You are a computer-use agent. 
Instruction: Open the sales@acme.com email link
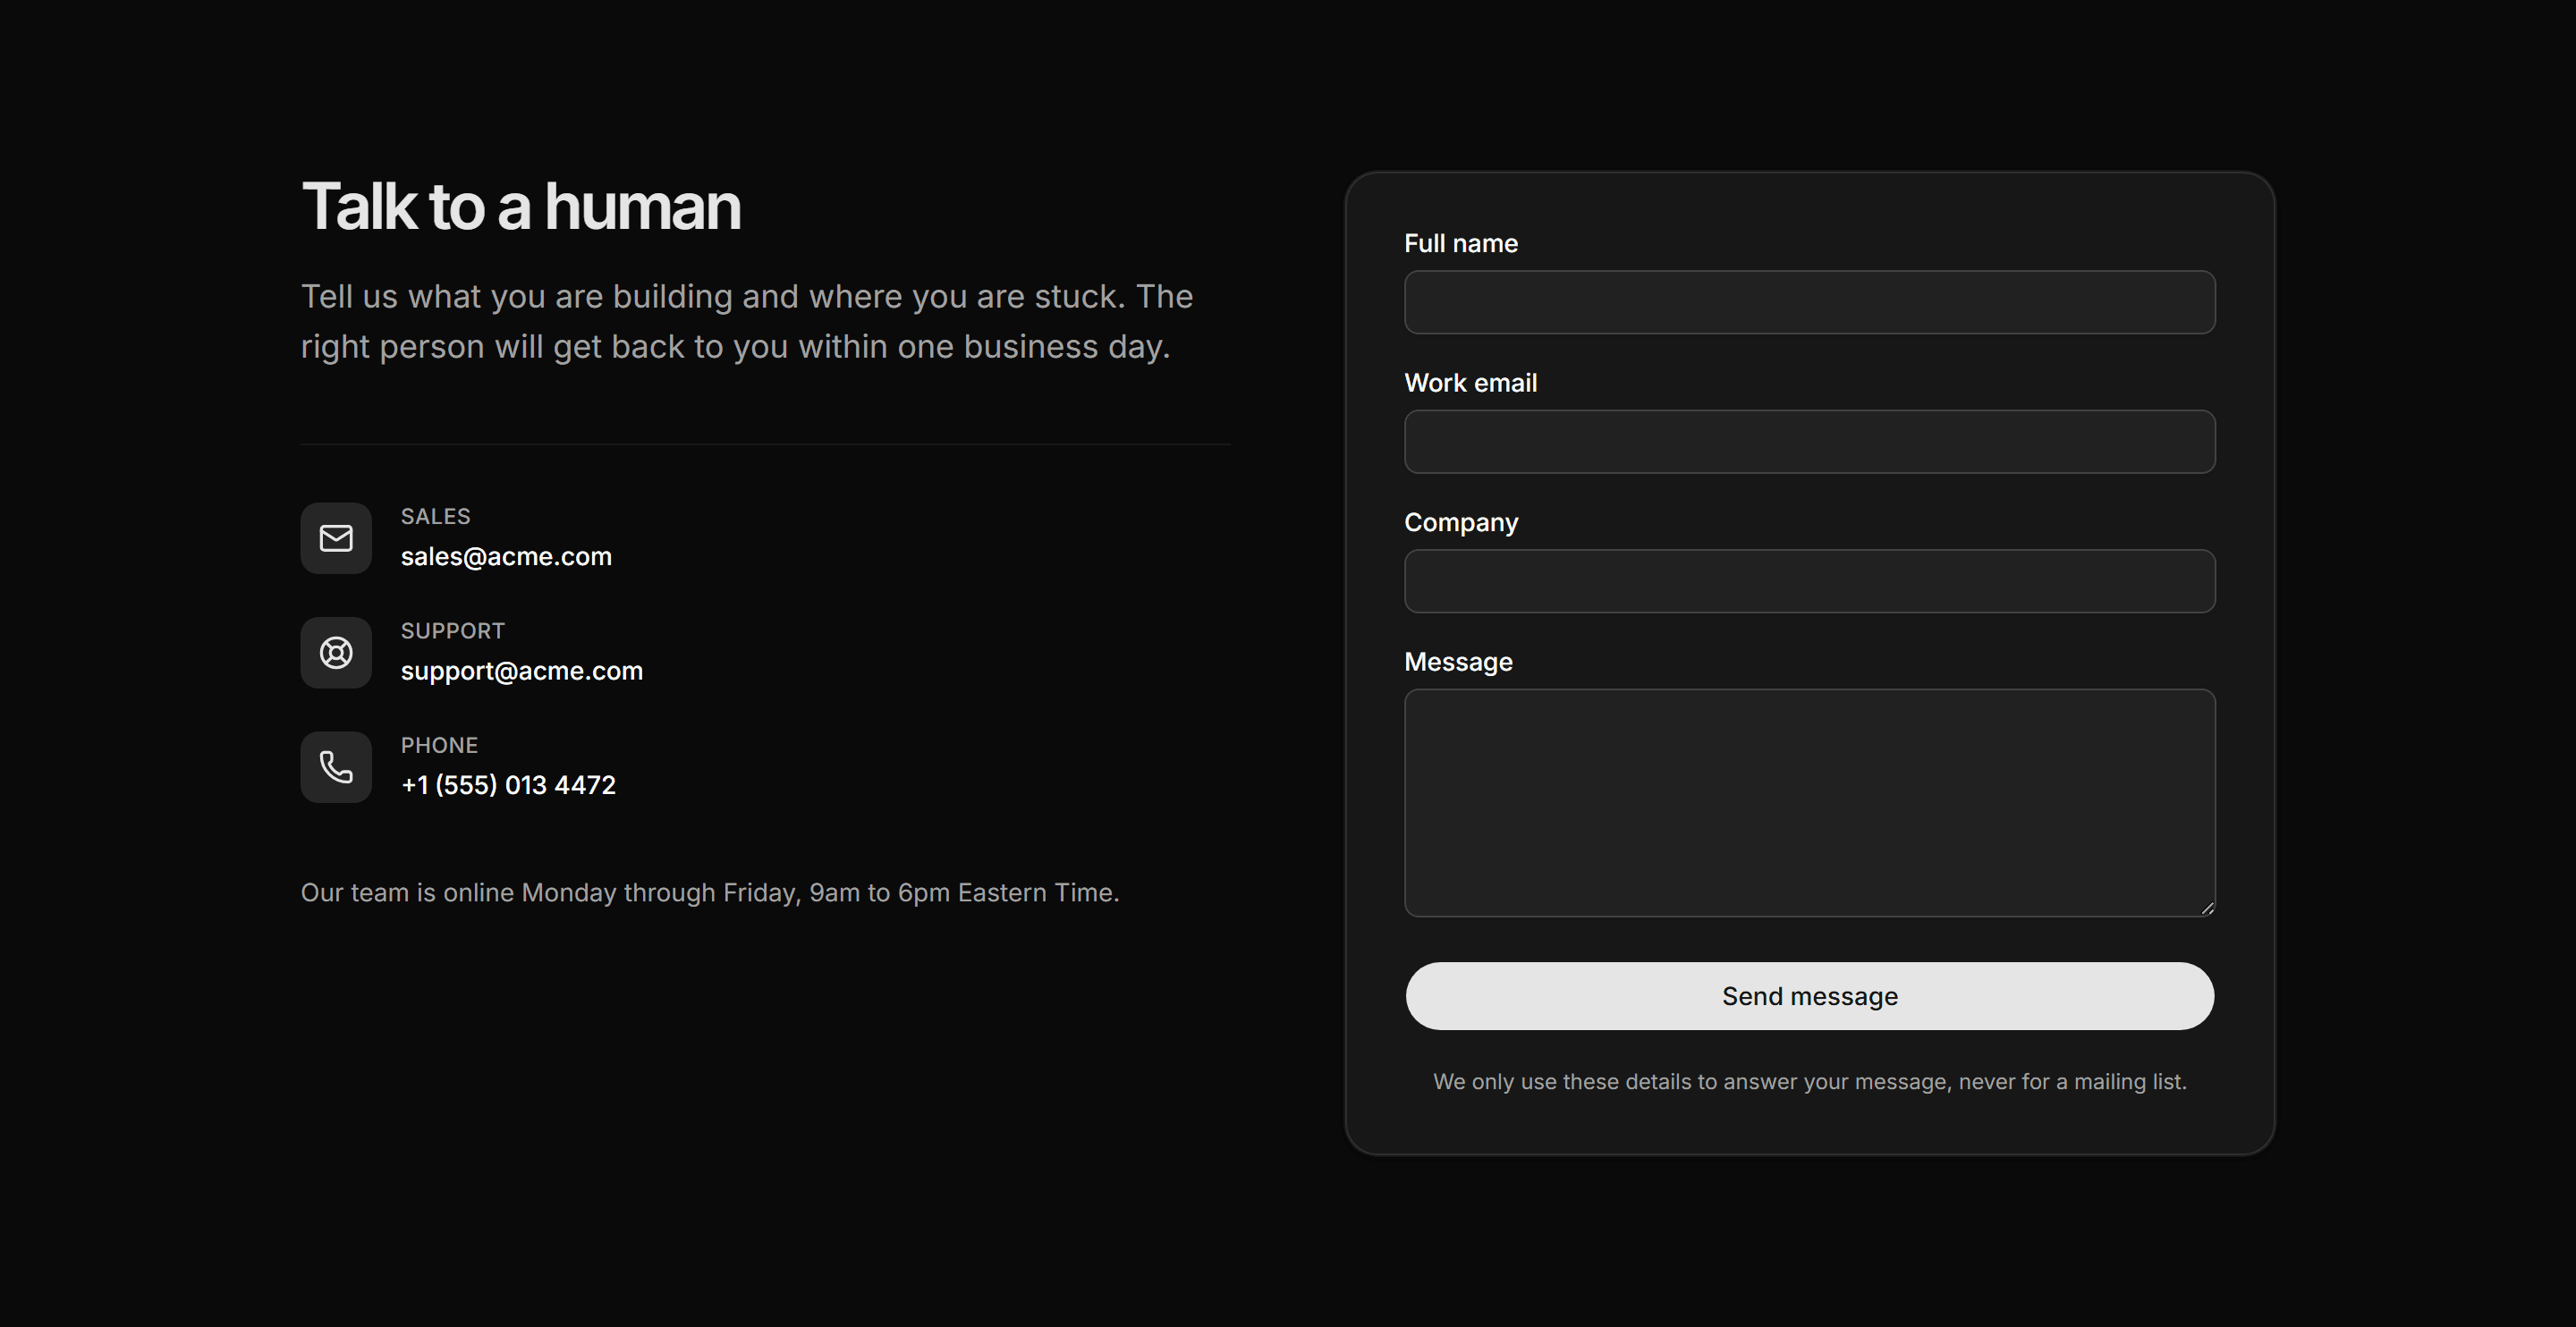pyautogui.click(x=506, y=556)
